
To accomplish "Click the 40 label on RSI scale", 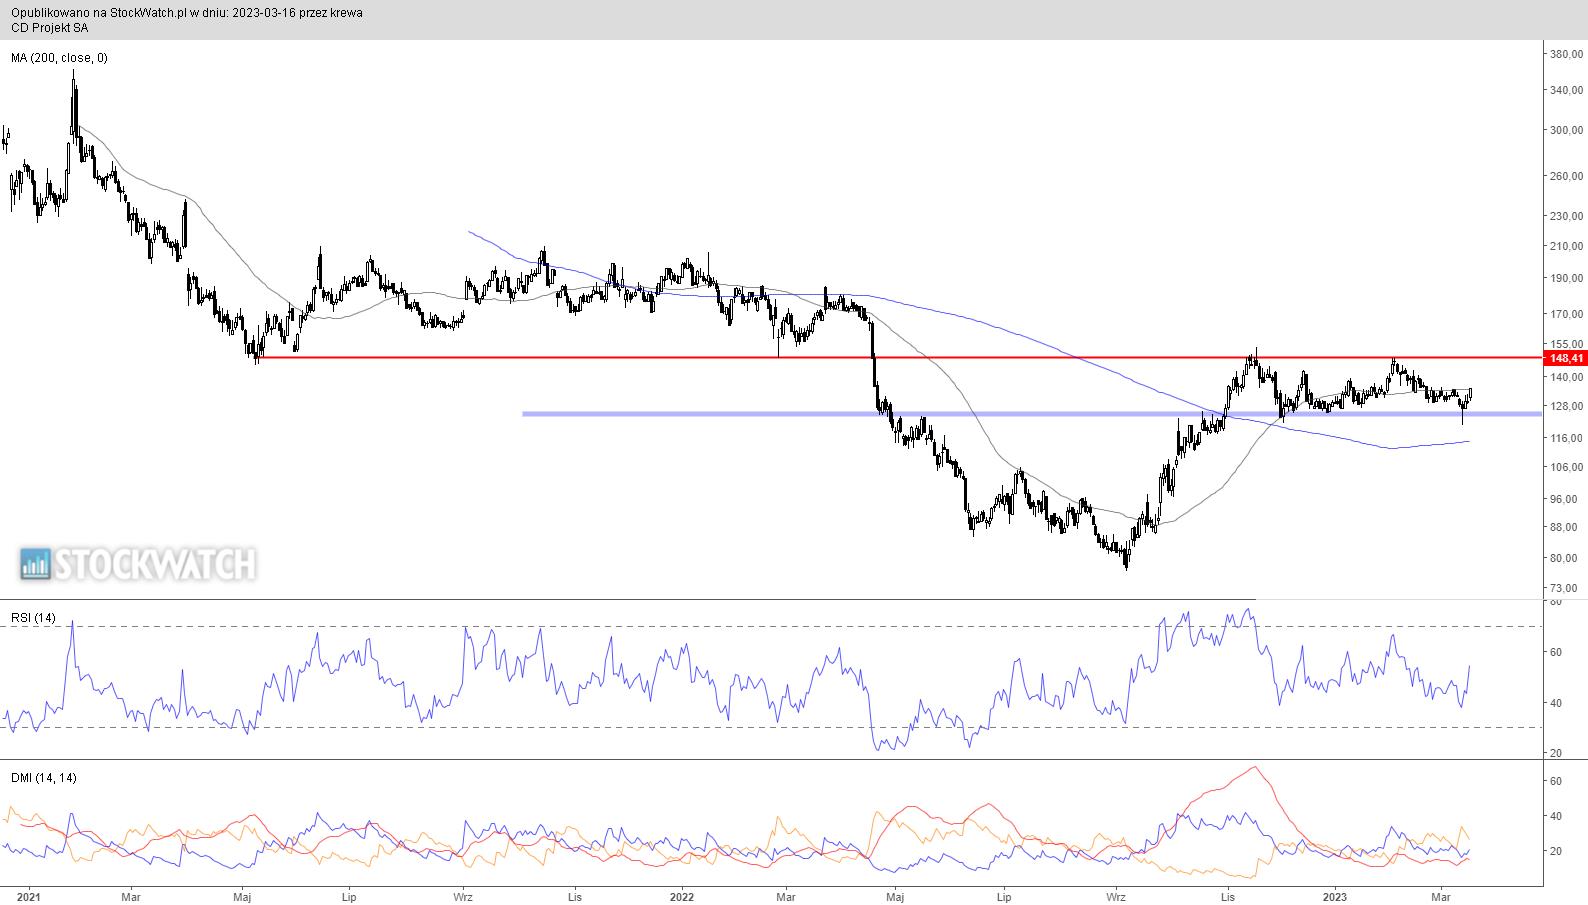I will click(1556, 703).
